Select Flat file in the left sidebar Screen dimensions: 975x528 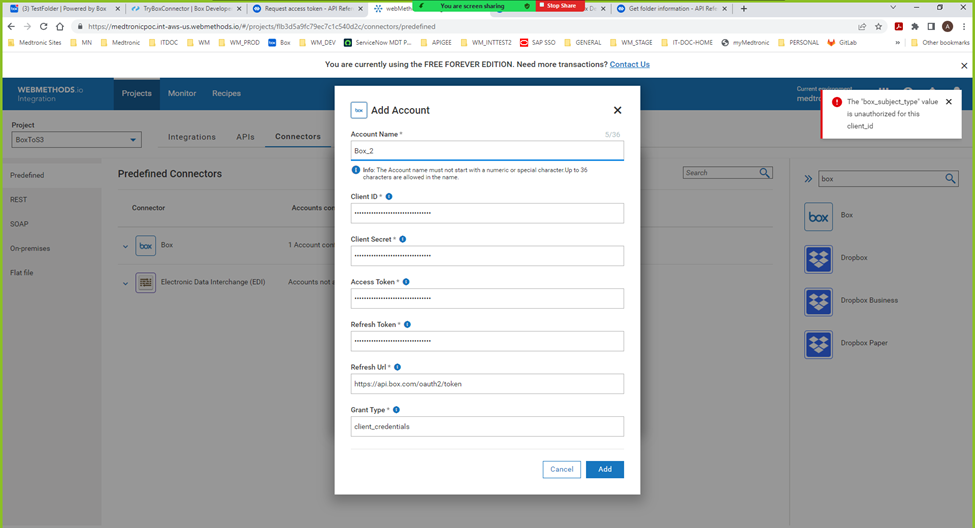point(22,272)
